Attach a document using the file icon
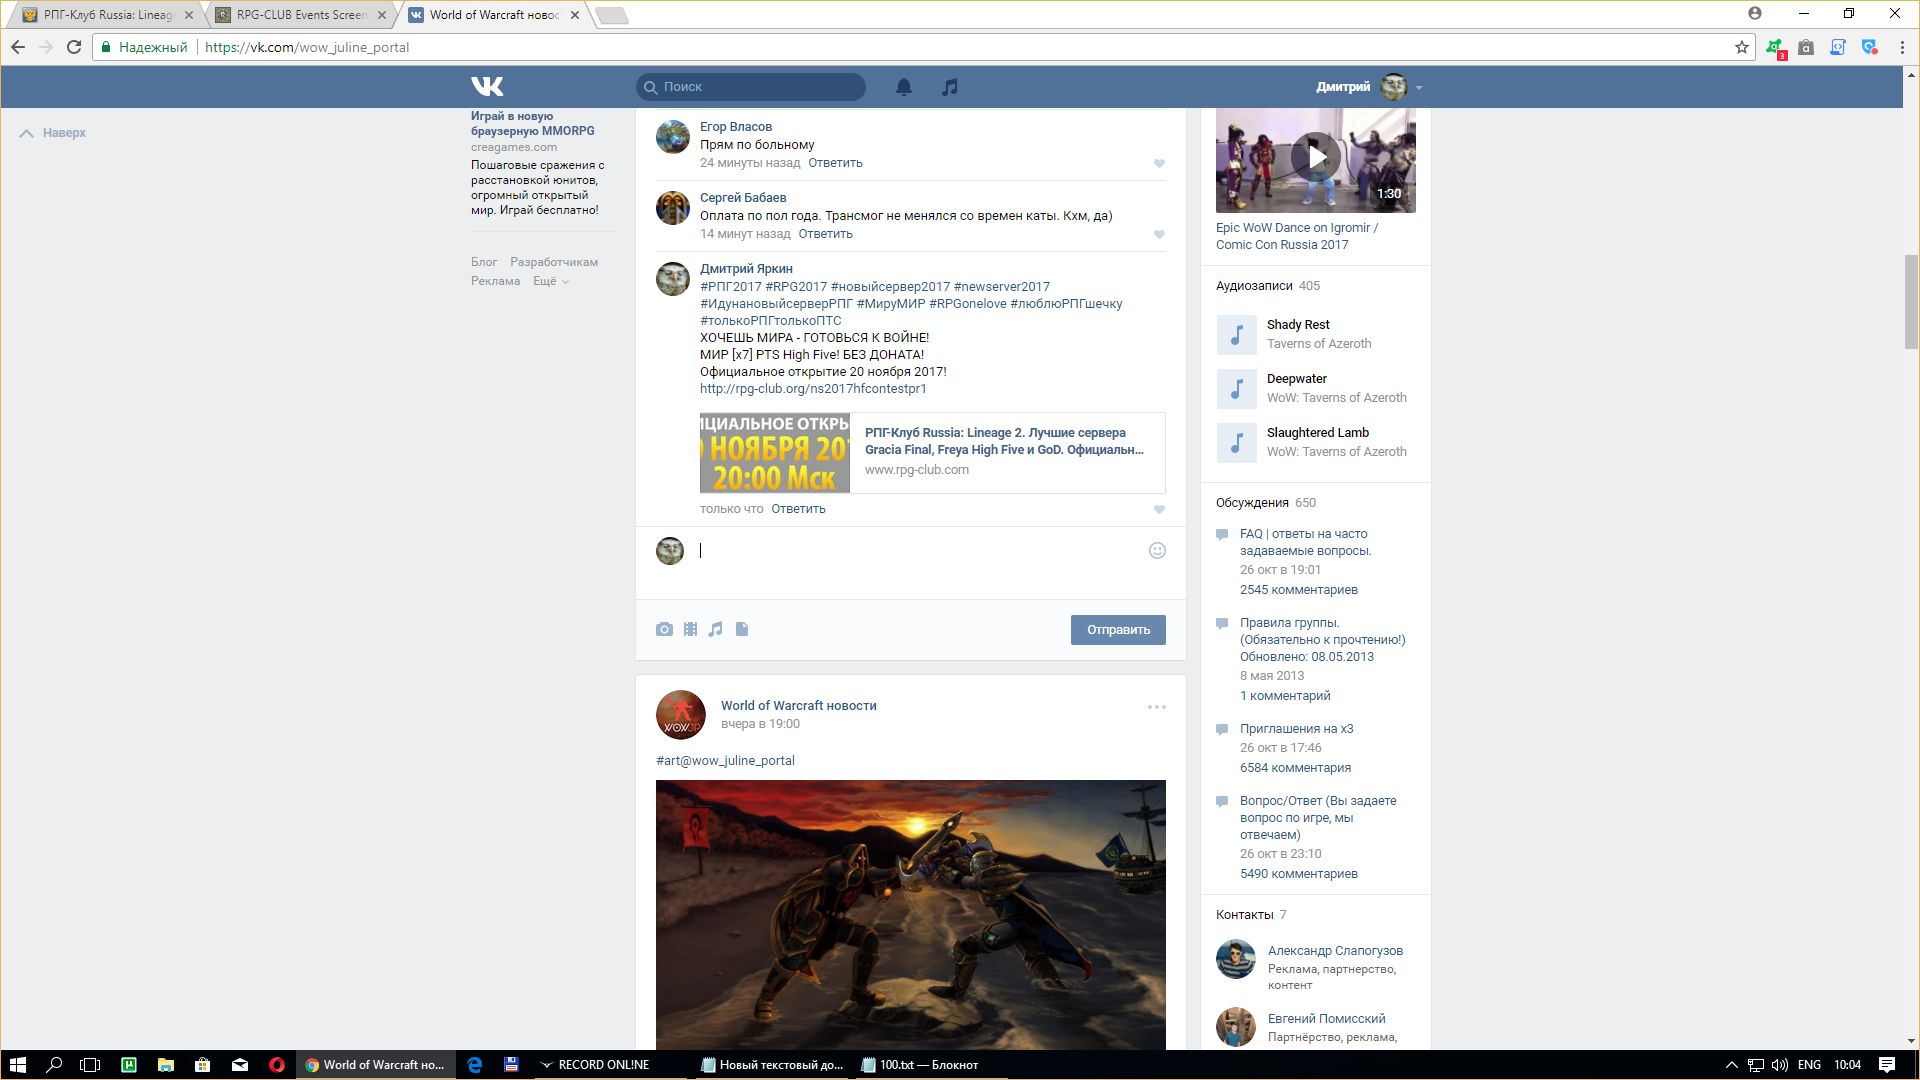The width and height of the screenshot is (1920, 1080). (x=742, y=629)
